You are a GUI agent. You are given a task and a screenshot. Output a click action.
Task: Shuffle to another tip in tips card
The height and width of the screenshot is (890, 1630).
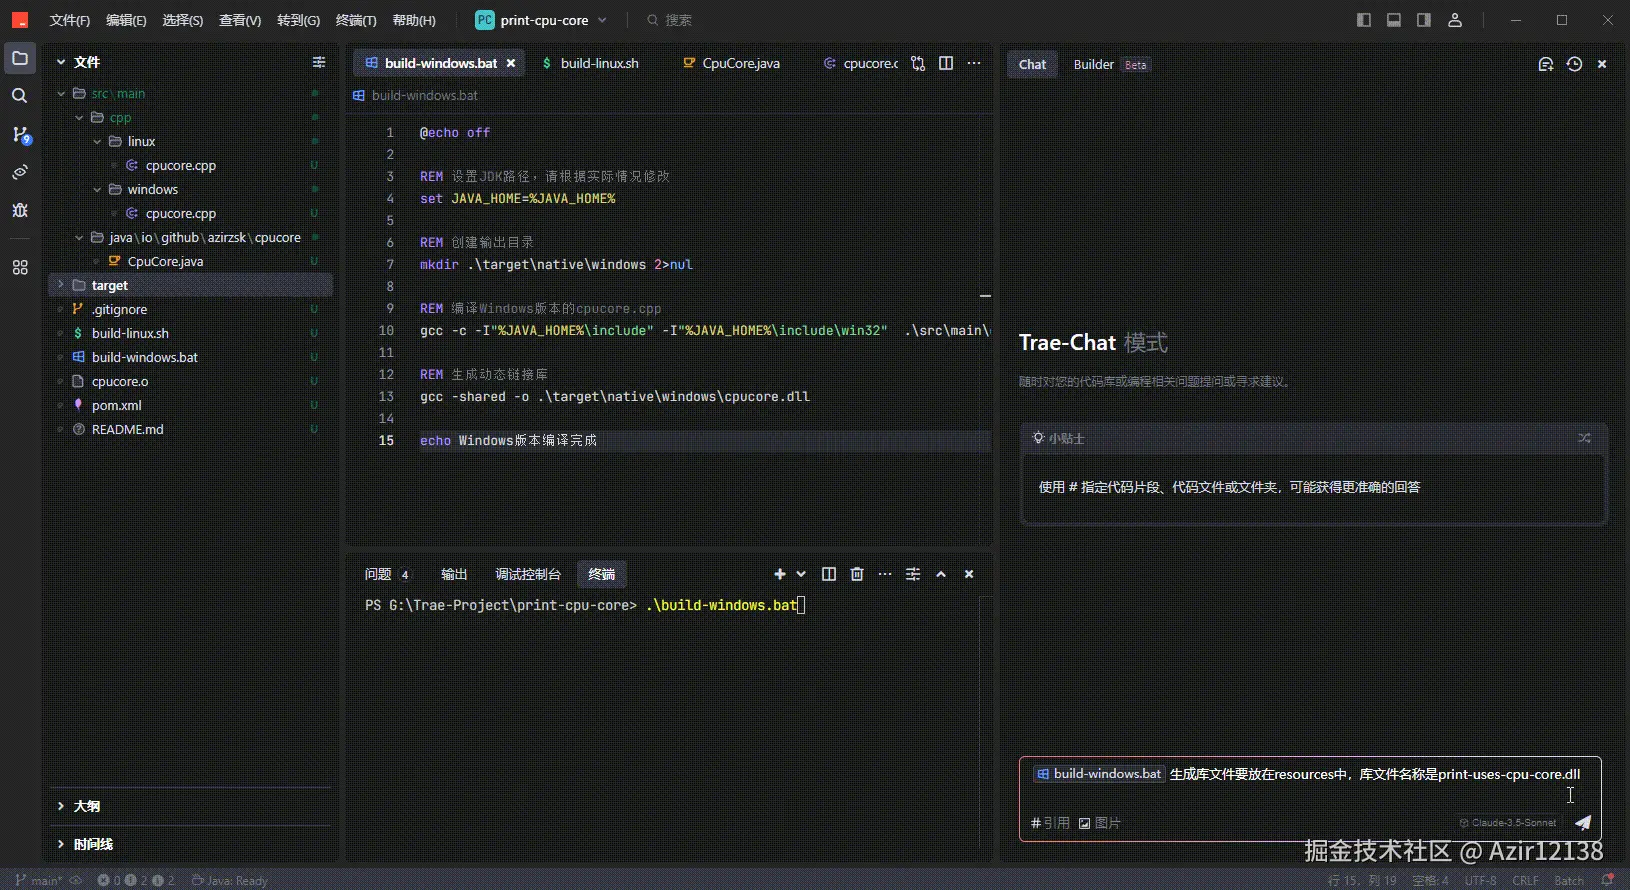pos(1584,438)
